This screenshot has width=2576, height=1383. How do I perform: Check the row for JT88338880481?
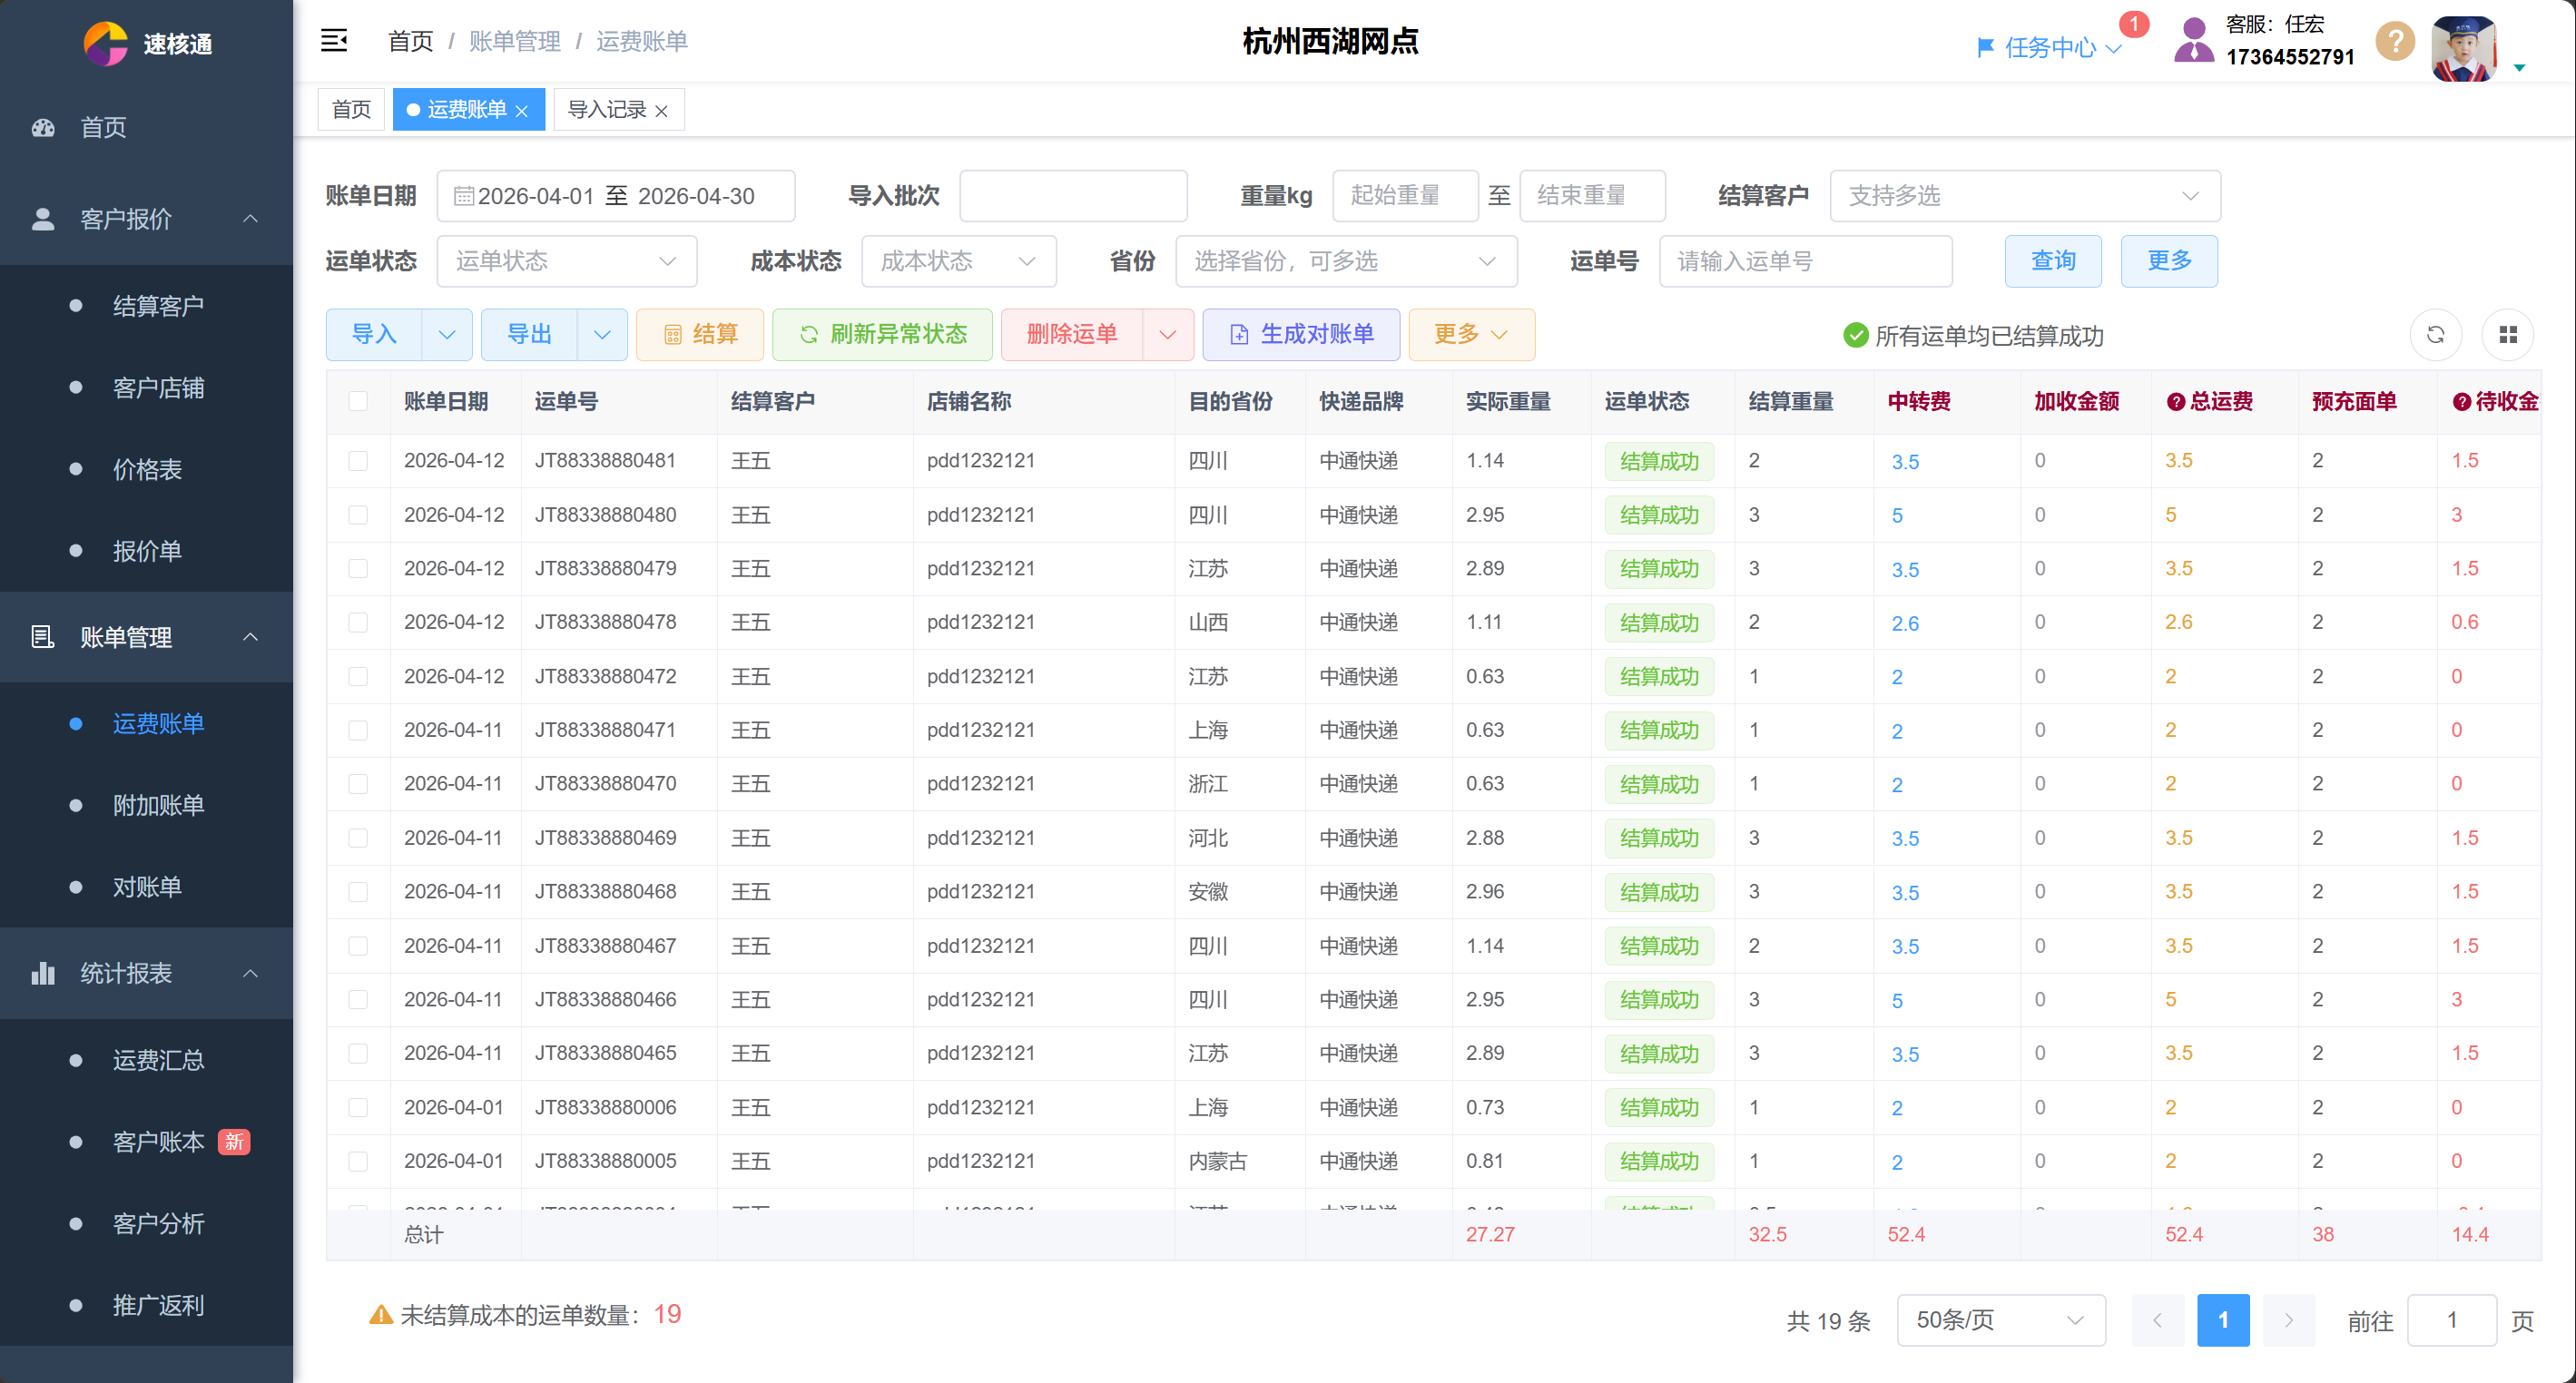click(358, 461)
